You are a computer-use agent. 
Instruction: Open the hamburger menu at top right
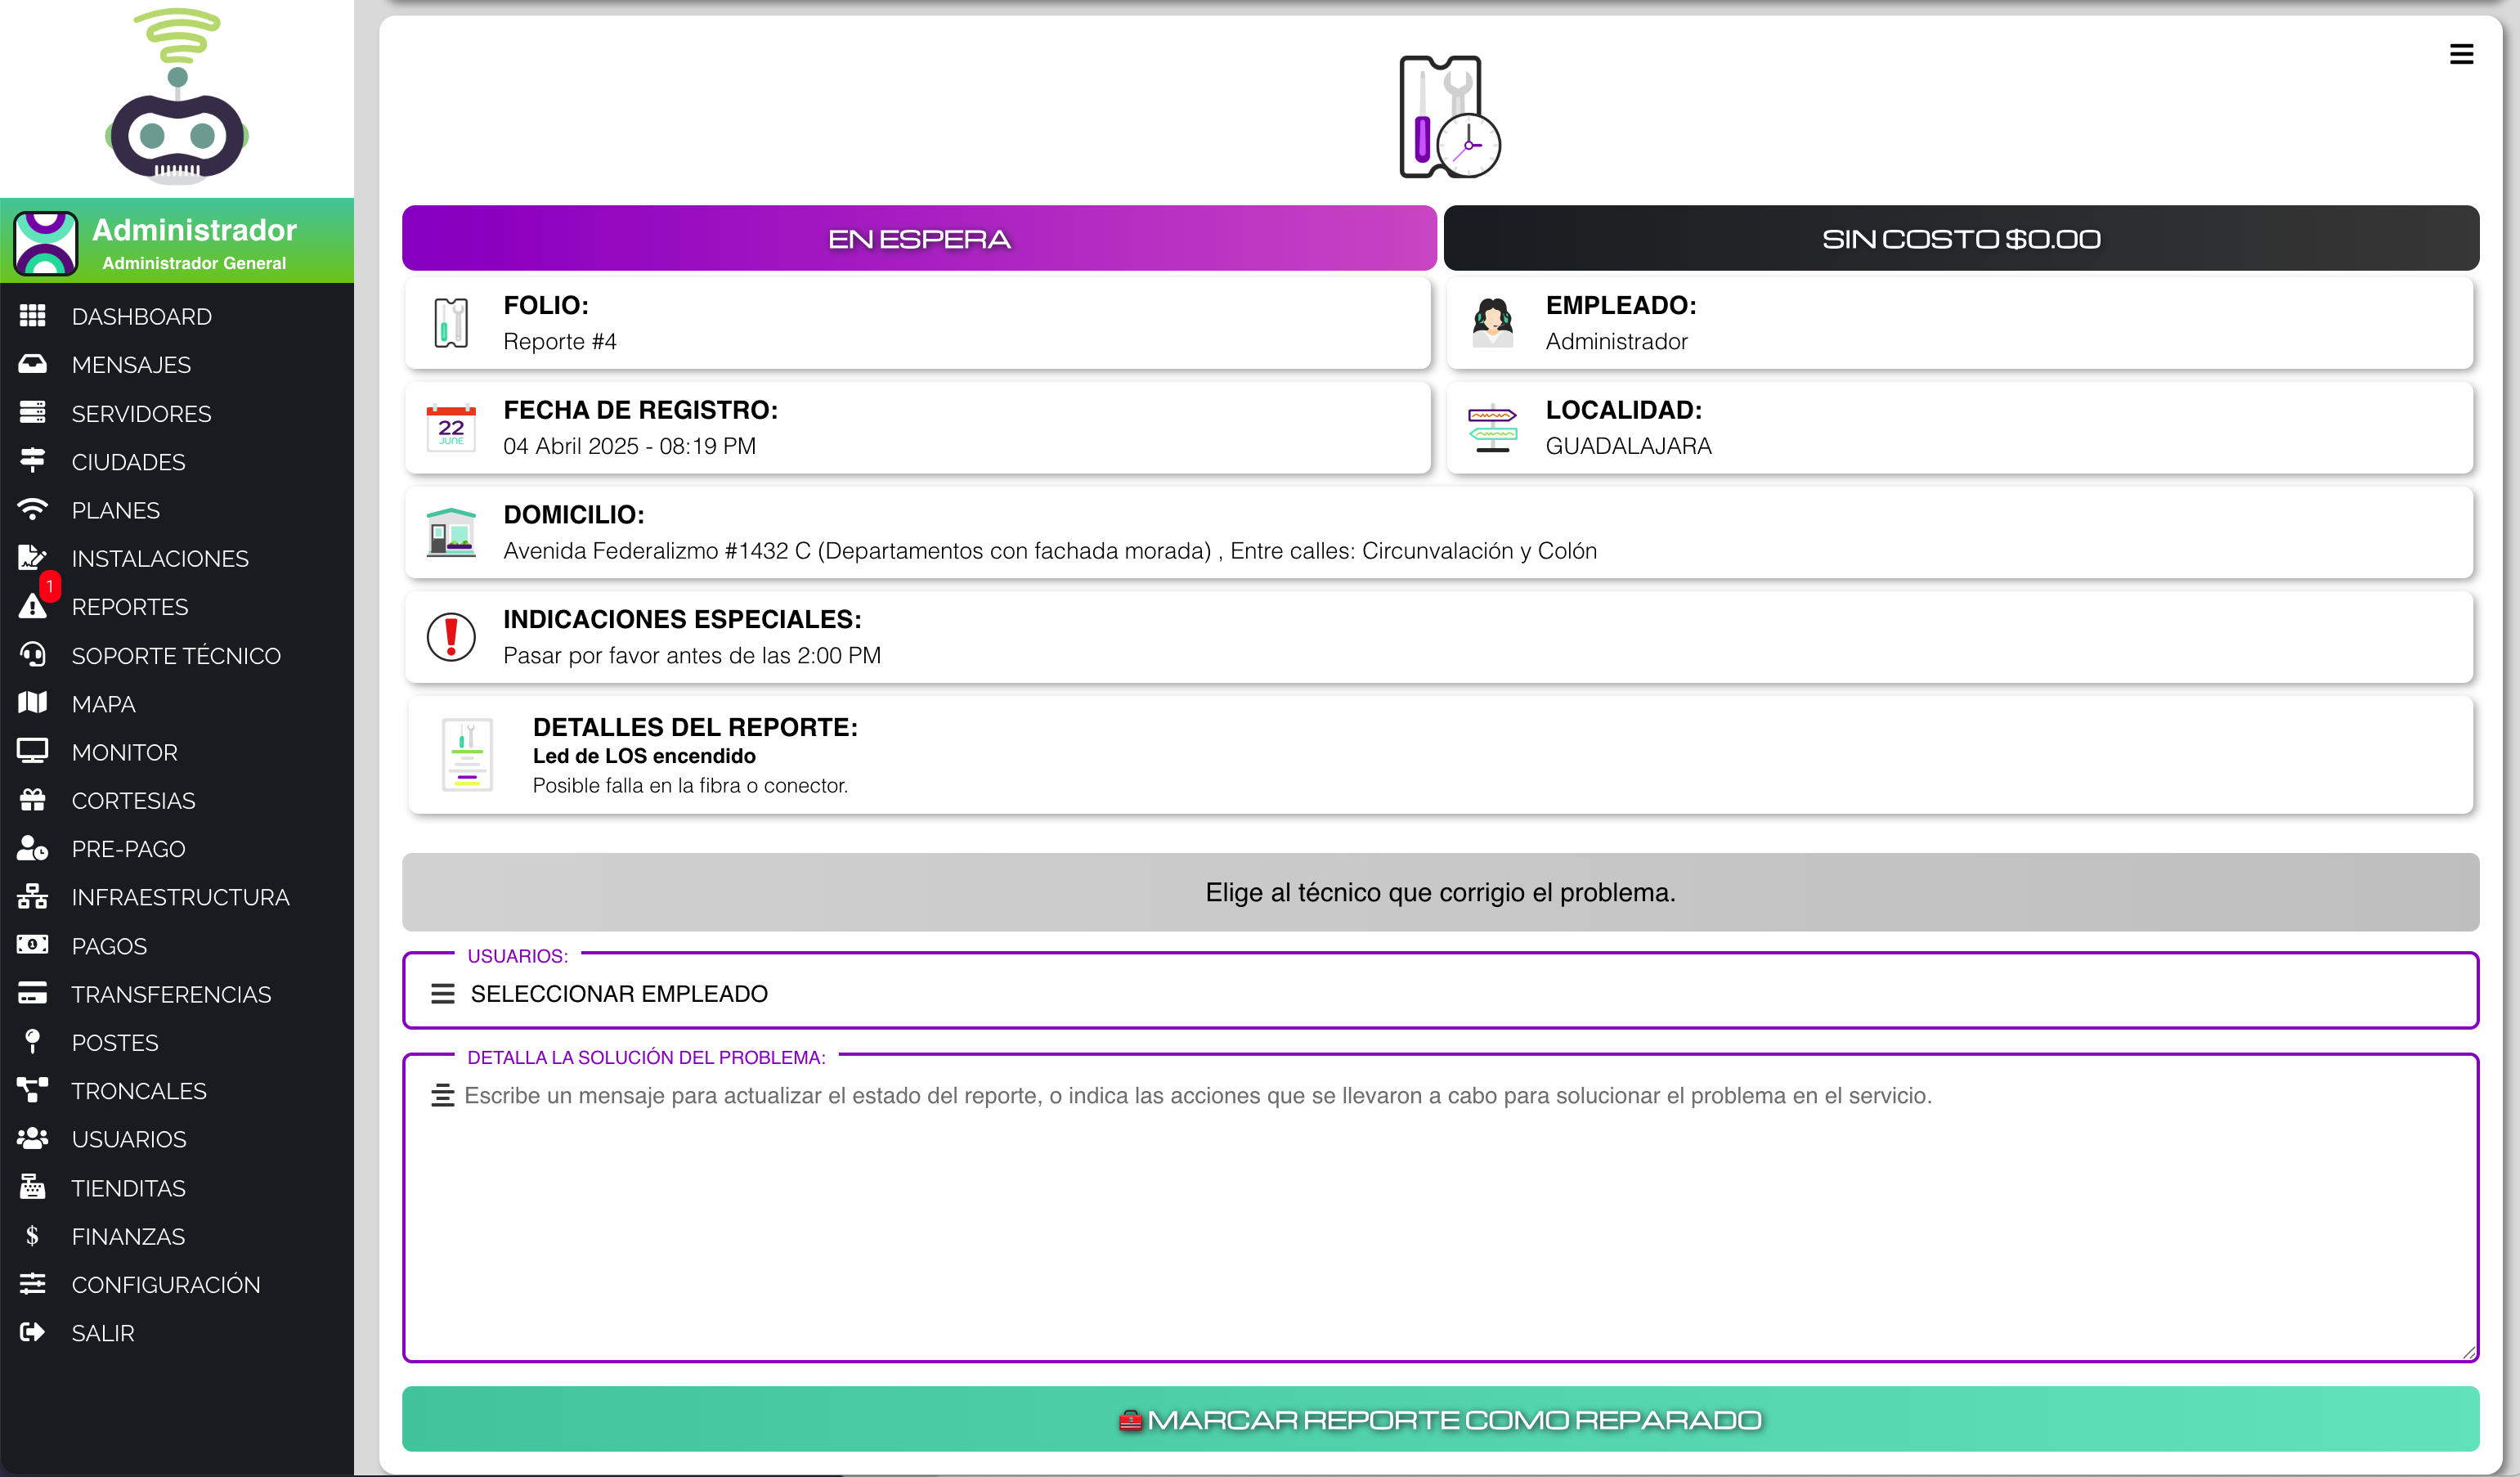pyautogui.click(x=2462, y=53)
